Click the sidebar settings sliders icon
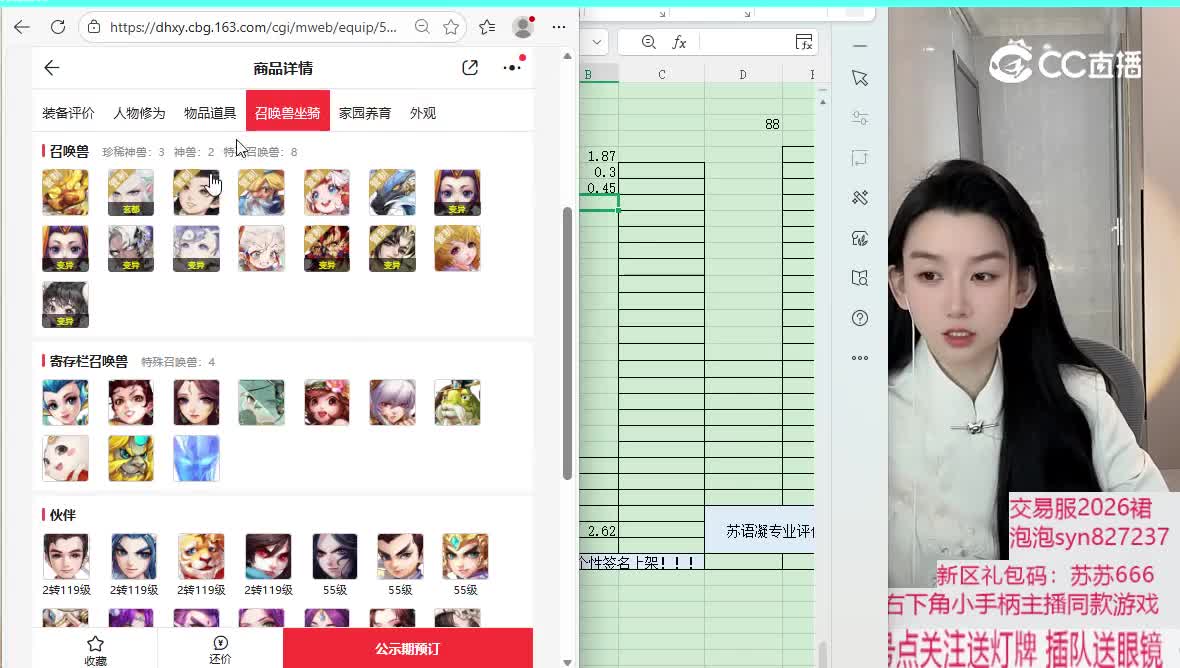Viewport: 1180px width, 668px height. pyautogui.click(x=860, y=118)
